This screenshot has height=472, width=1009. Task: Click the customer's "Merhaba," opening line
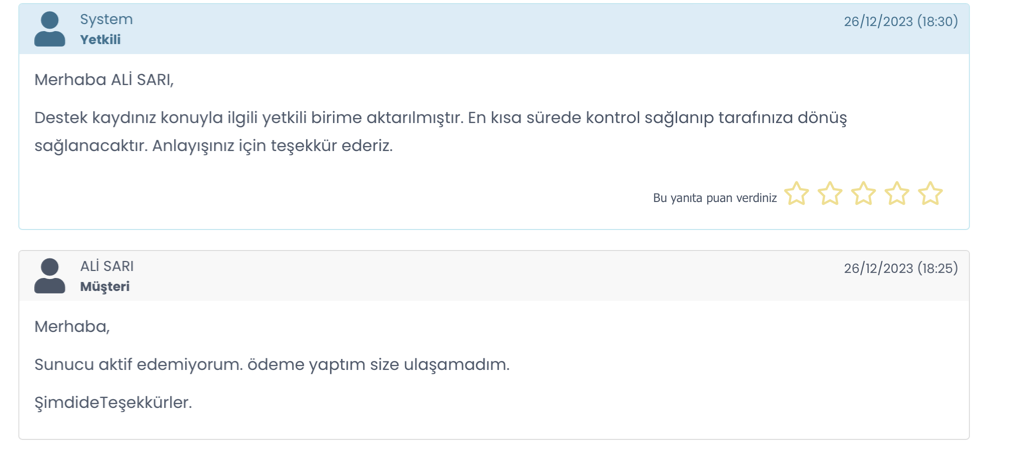tap(72, 327)
